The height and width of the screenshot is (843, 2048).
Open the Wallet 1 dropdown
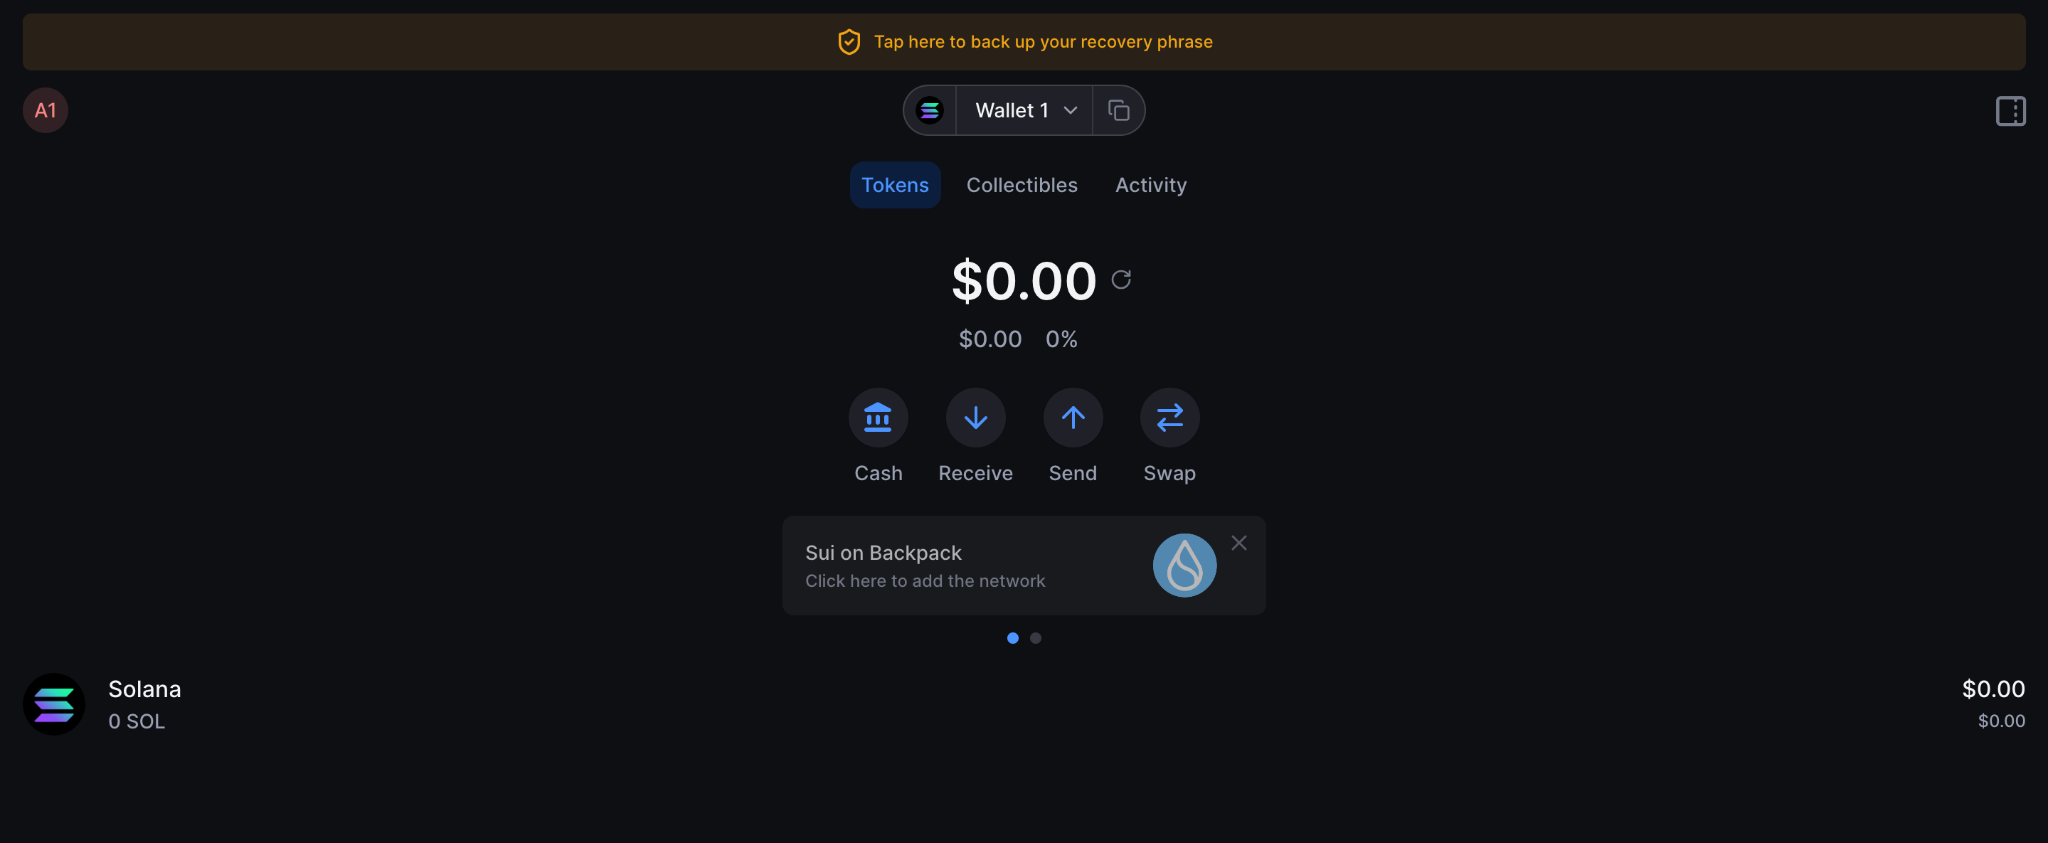tap(1023, 110)
